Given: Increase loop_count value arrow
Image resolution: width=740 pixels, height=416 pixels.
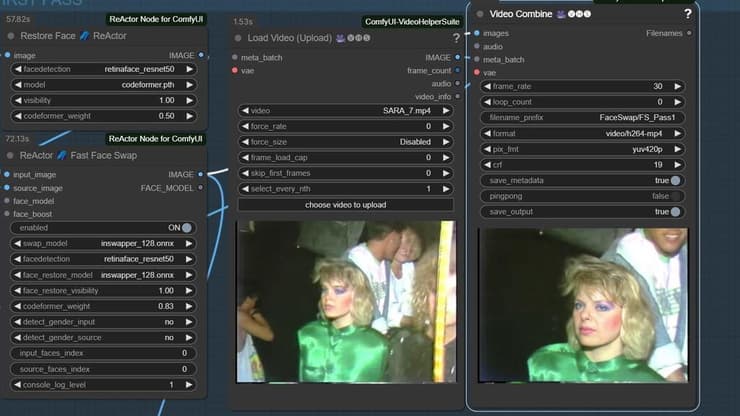Looking at the screenshot, I should pos(678,102).
